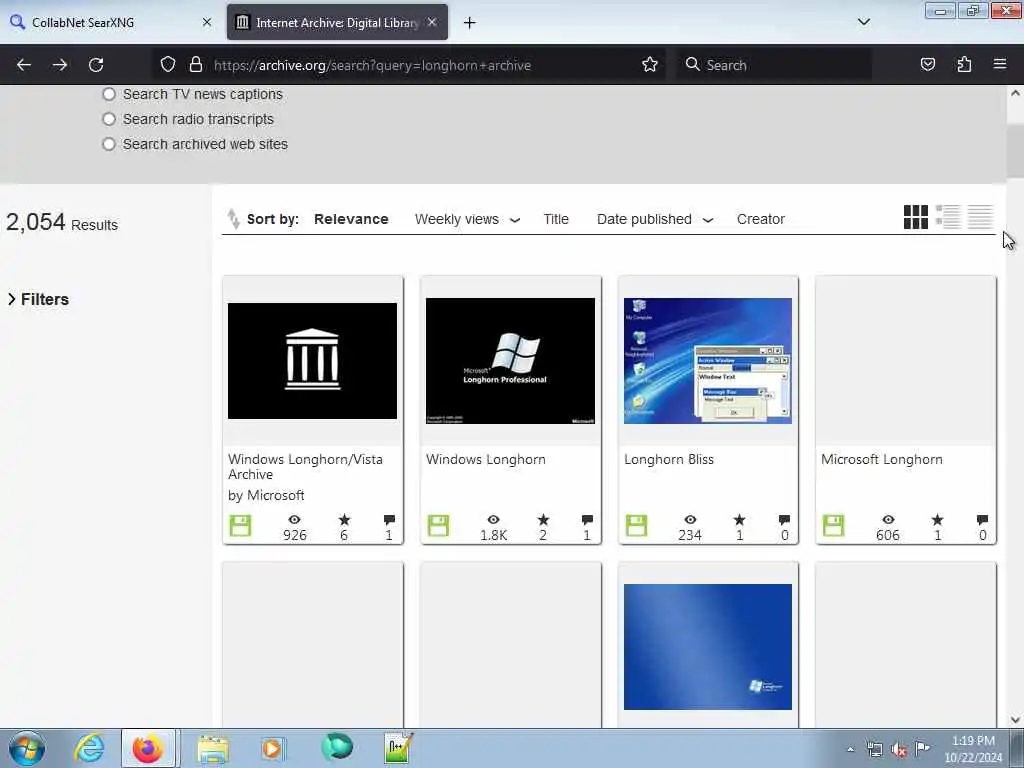Viewport: 1024px width, 768px height.
Task: Open File Explorer folder in taskbar
Action: click(213, 748)
